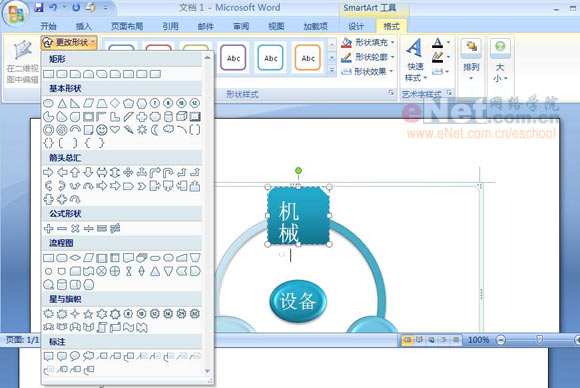Choose the heart shape
Screen dimensions: 580x388
[x=115, y=129]
